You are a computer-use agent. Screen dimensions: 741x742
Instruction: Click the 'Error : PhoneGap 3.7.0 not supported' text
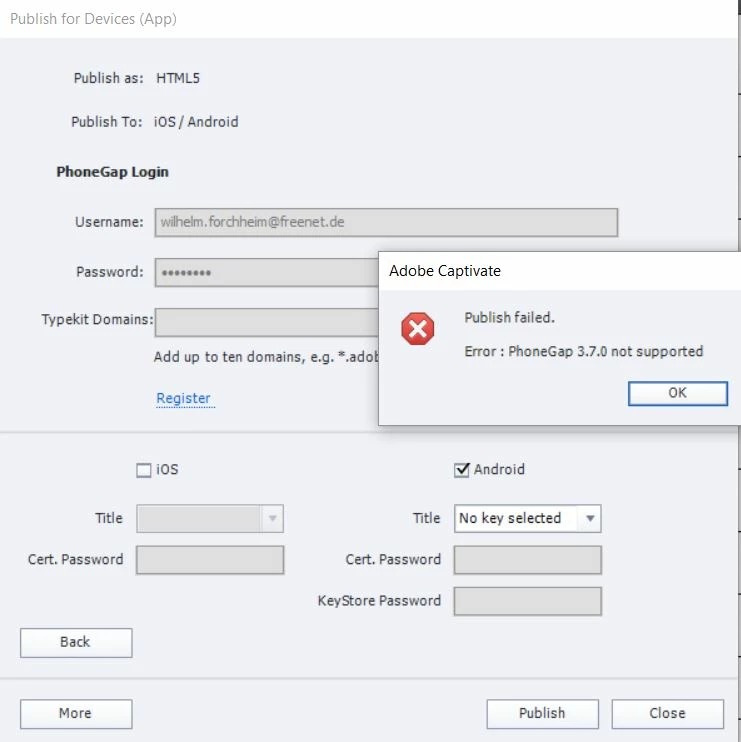(583, 352)
